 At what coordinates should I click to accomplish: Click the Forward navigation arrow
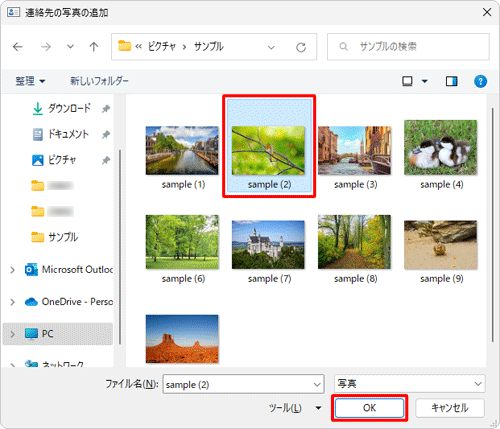click(46, 47)
